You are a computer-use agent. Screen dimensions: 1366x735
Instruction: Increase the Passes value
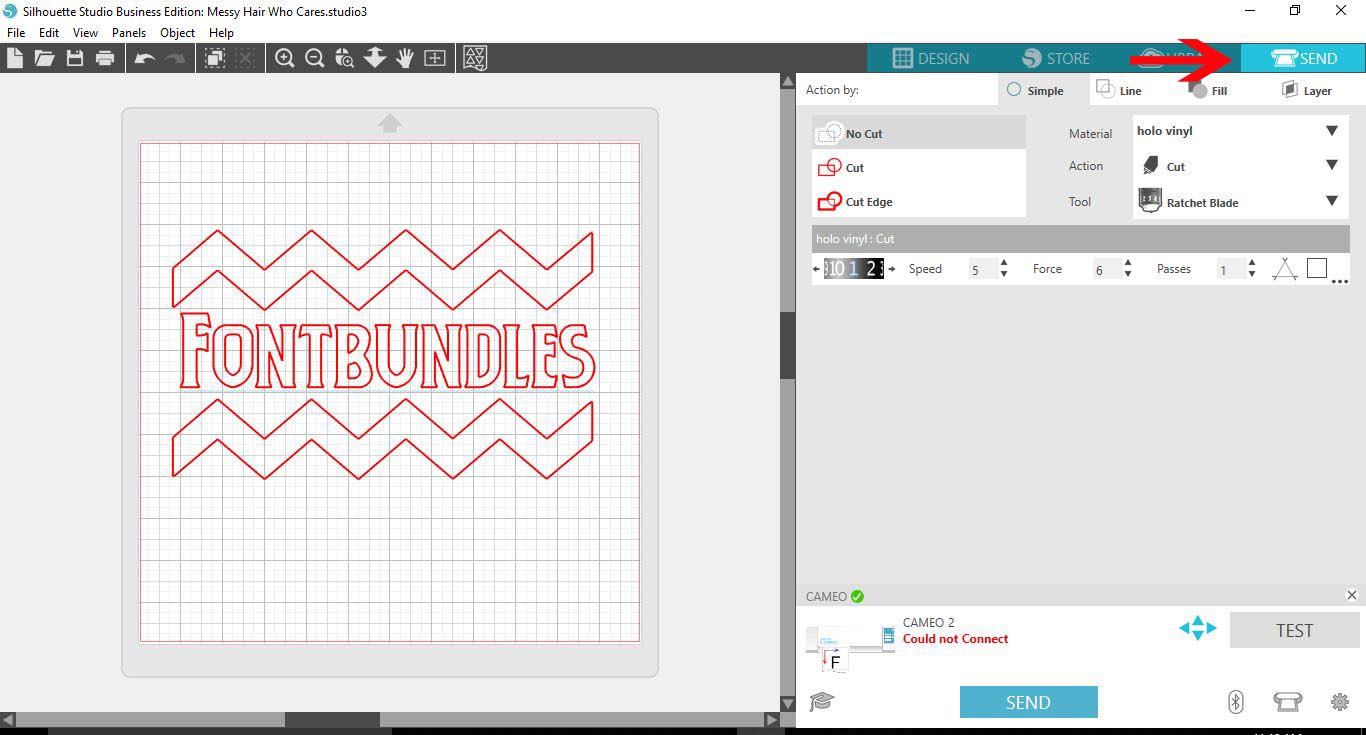point(1252,263)
